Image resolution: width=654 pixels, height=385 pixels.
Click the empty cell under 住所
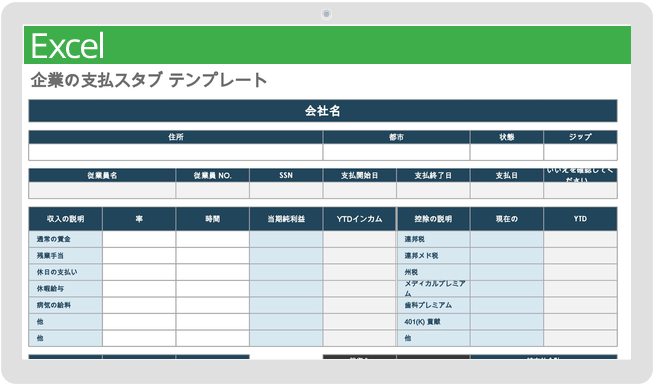pyautogui.click(x=176, y=152)
